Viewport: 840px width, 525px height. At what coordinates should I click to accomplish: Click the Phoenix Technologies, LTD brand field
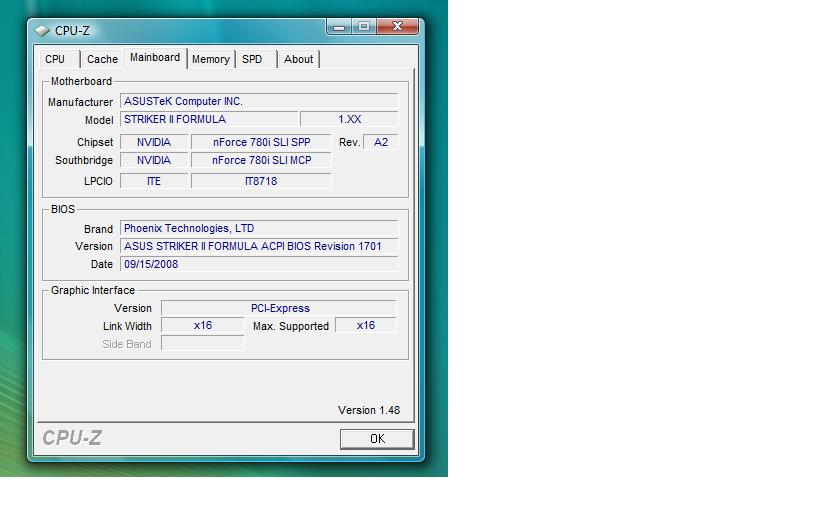[259, 228]
